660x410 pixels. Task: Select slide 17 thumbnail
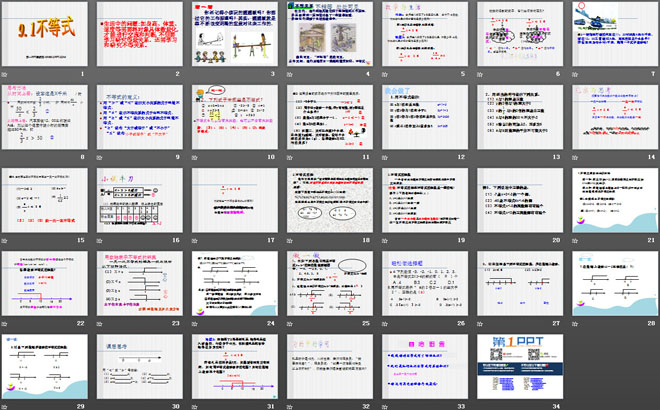point(235,200)
